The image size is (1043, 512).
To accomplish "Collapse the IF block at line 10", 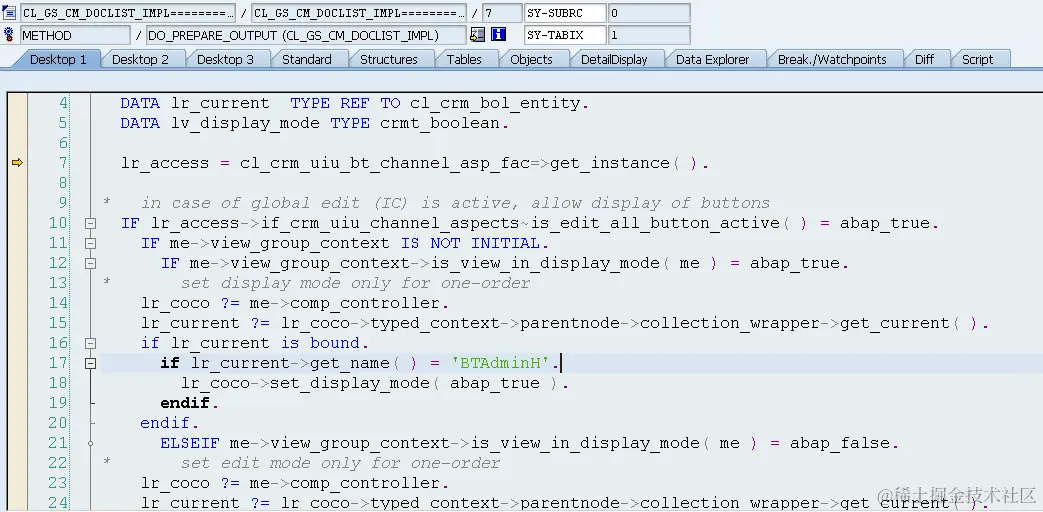I will point(90,223).
